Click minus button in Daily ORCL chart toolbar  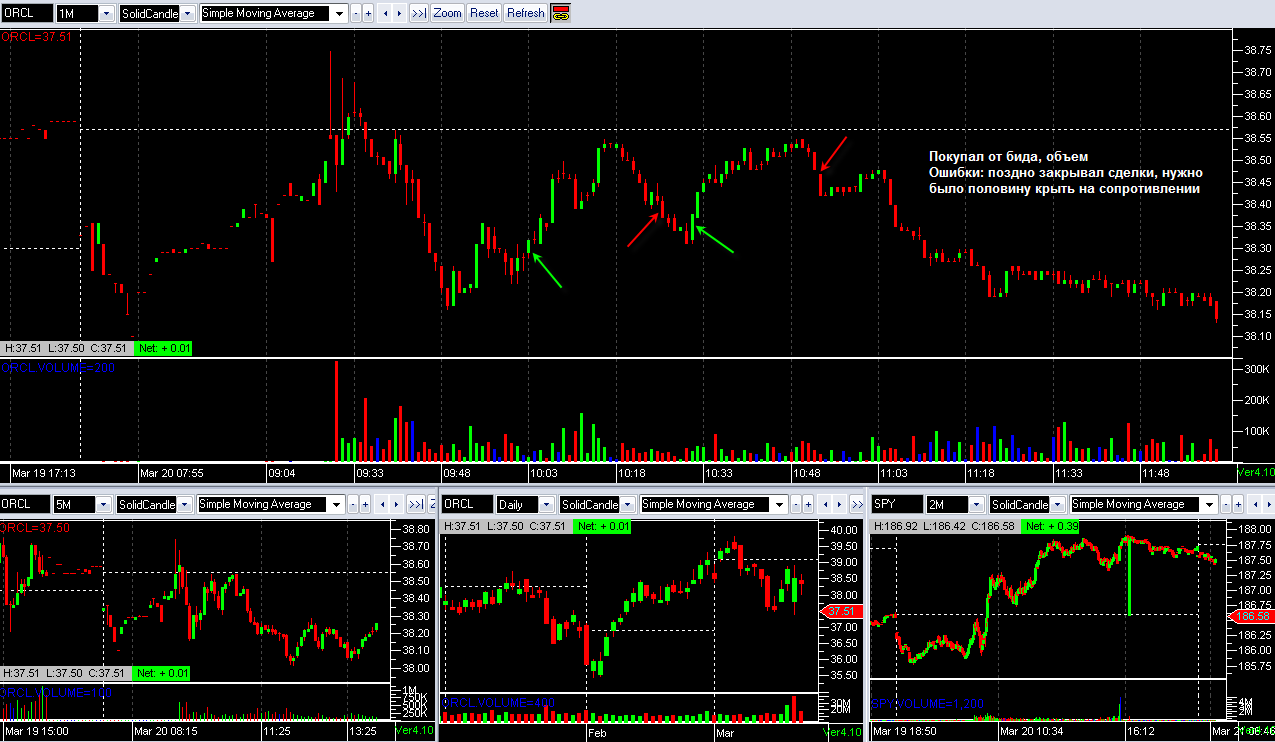tap(796, 504)
